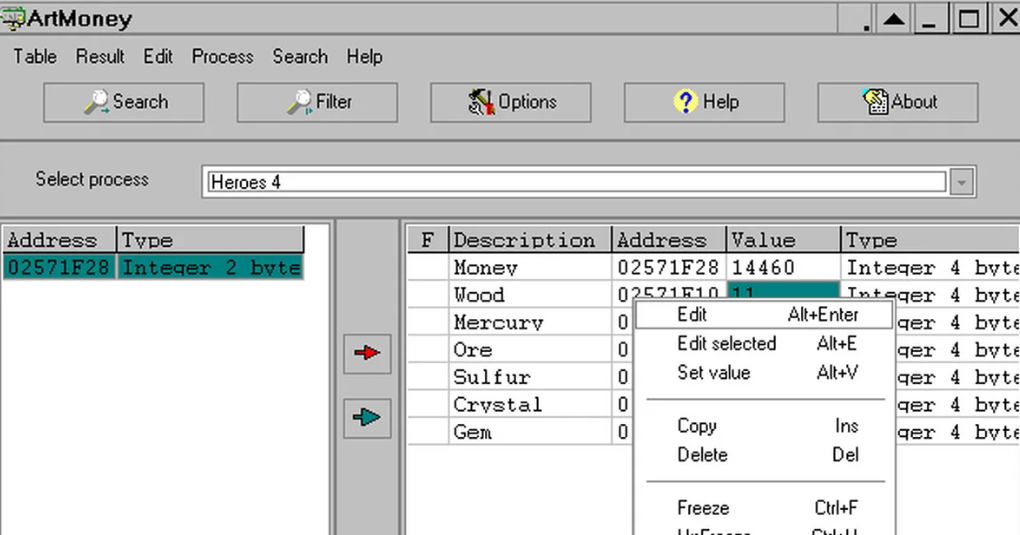Click the Heroes 4 process field
Viewport: 1020px width, 535px height.
(576, 182)
